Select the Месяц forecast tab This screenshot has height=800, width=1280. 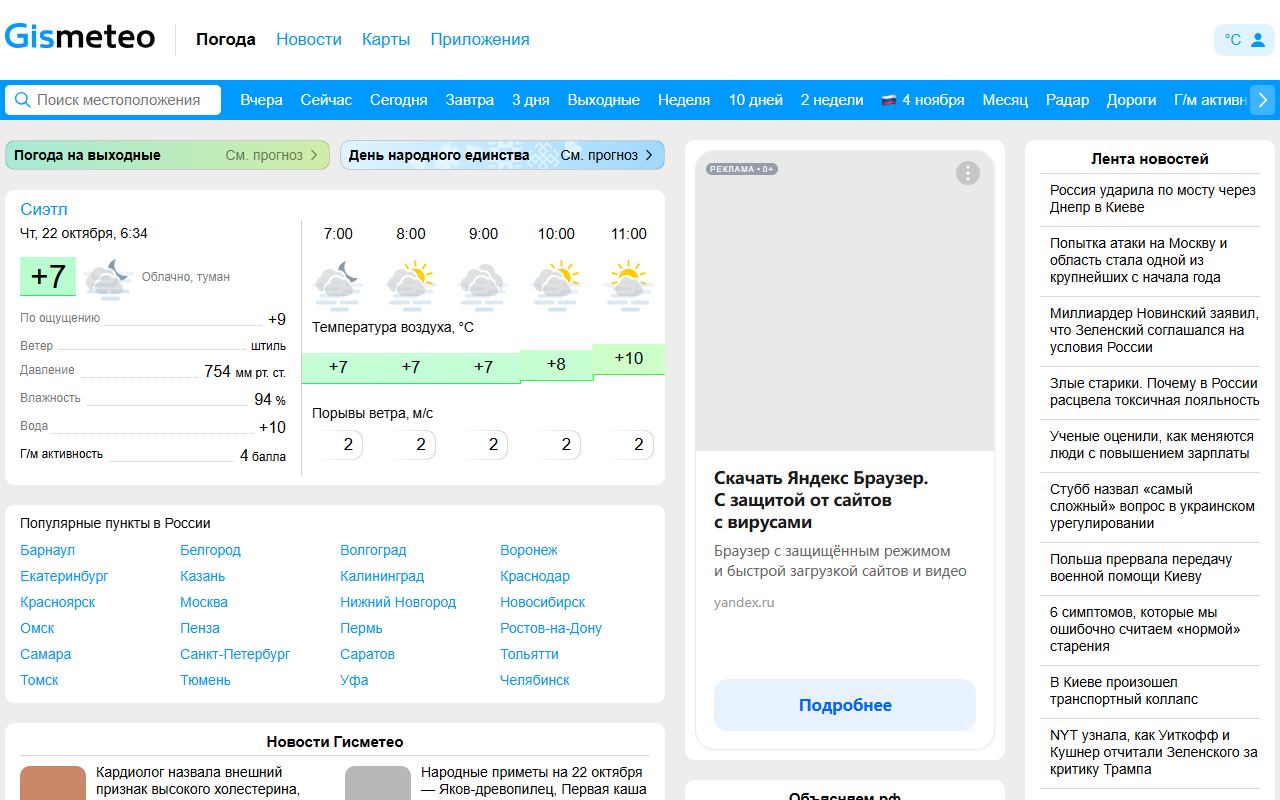(1005, 100)
